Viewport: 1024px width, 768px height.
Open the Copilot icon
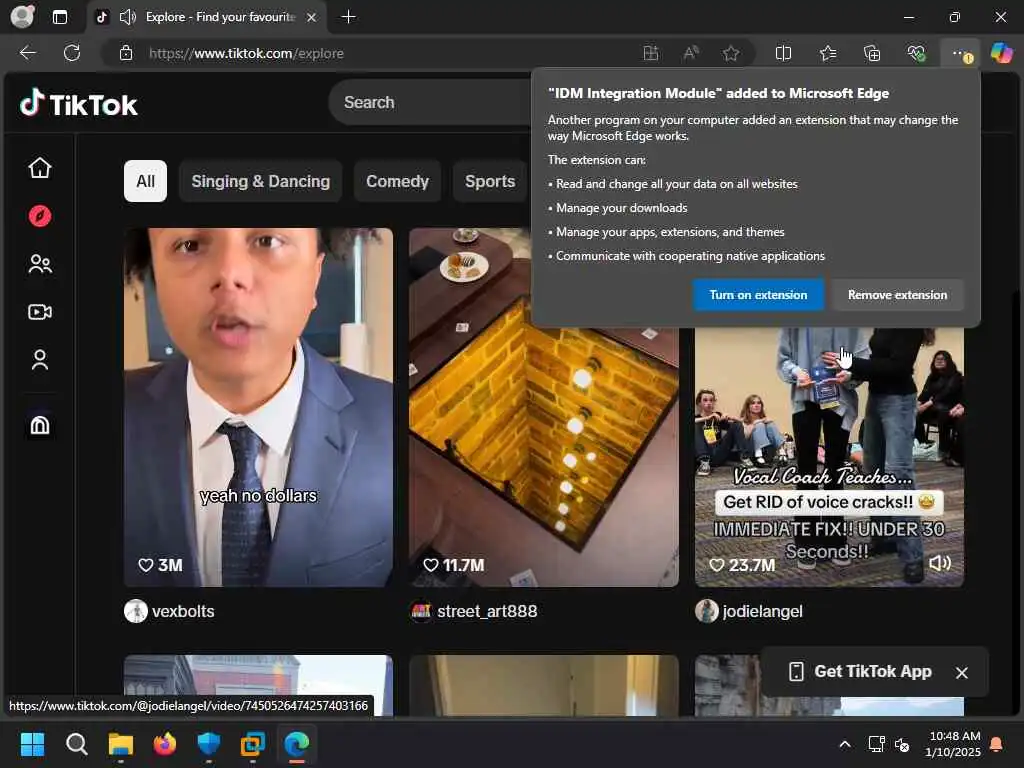pos(1001,53)
